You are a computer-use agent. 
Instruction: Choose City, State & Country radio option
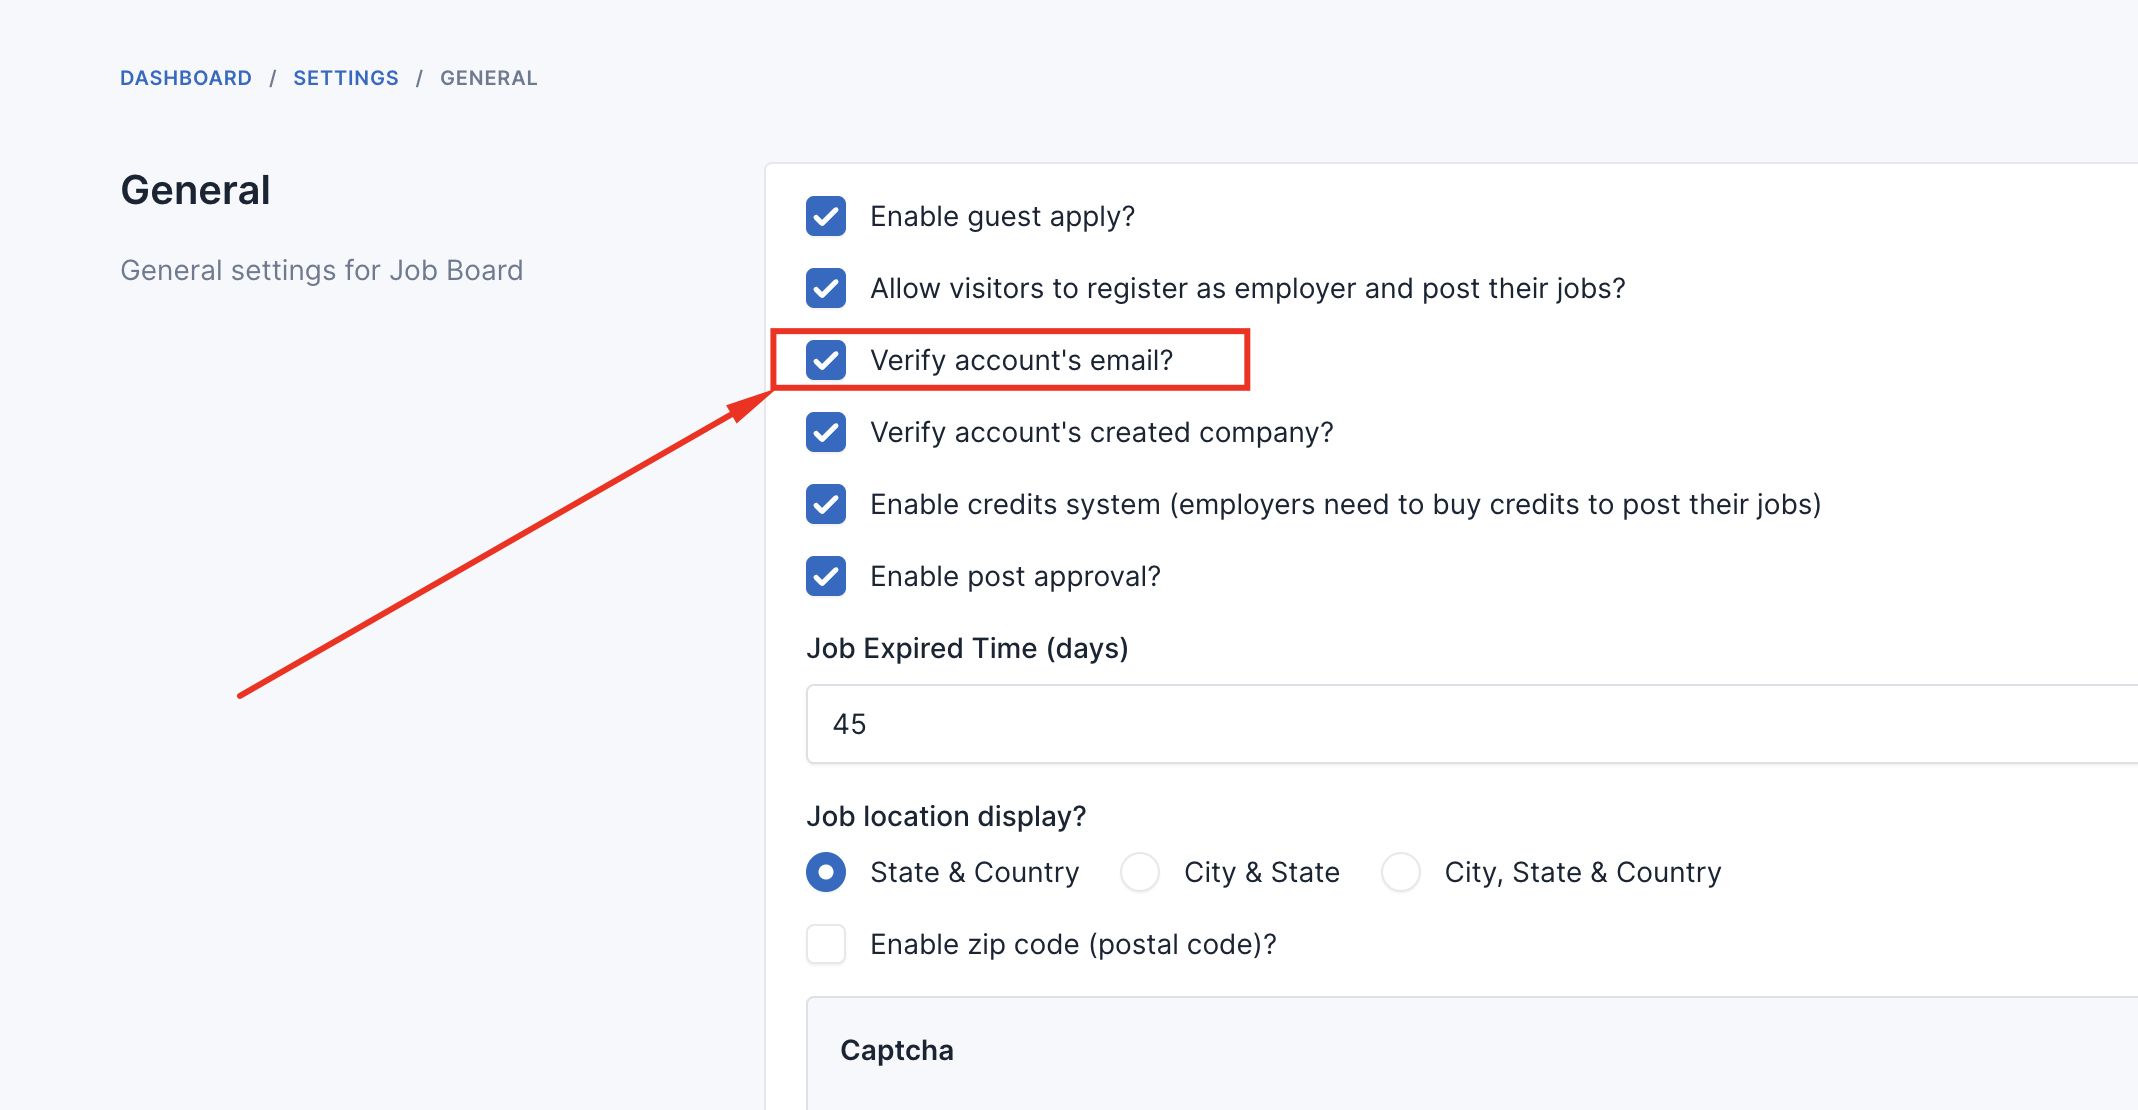coord(1401,872)
